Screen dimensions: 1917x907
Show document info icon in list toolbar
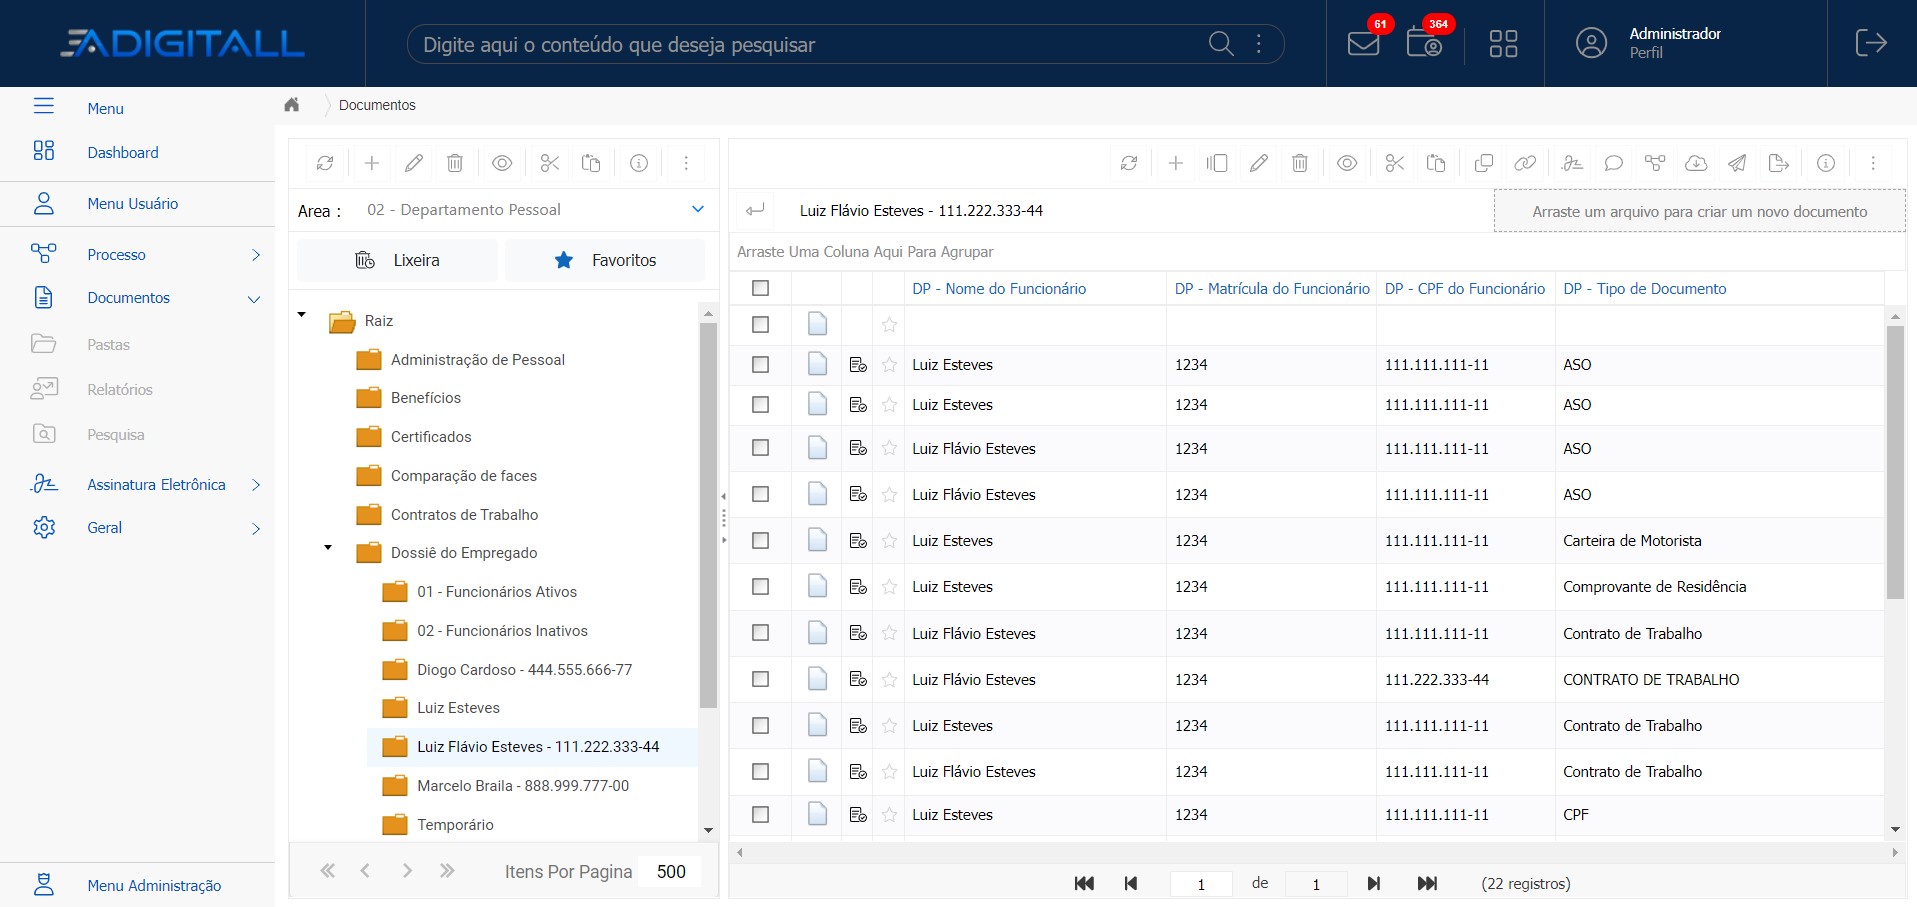(x=1826, y=163)
